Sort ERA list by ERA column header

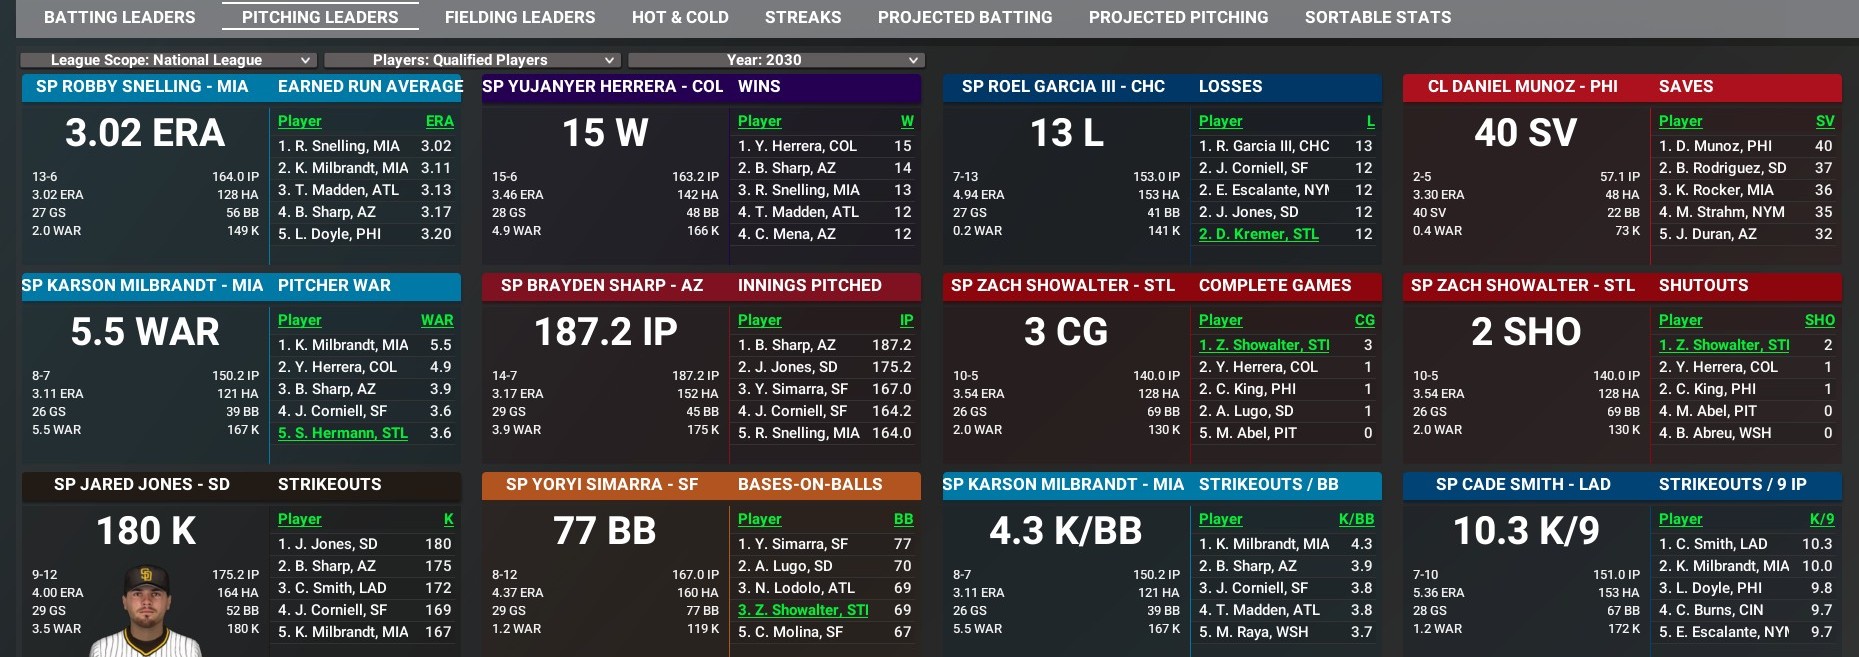click(x=439, y=121)
